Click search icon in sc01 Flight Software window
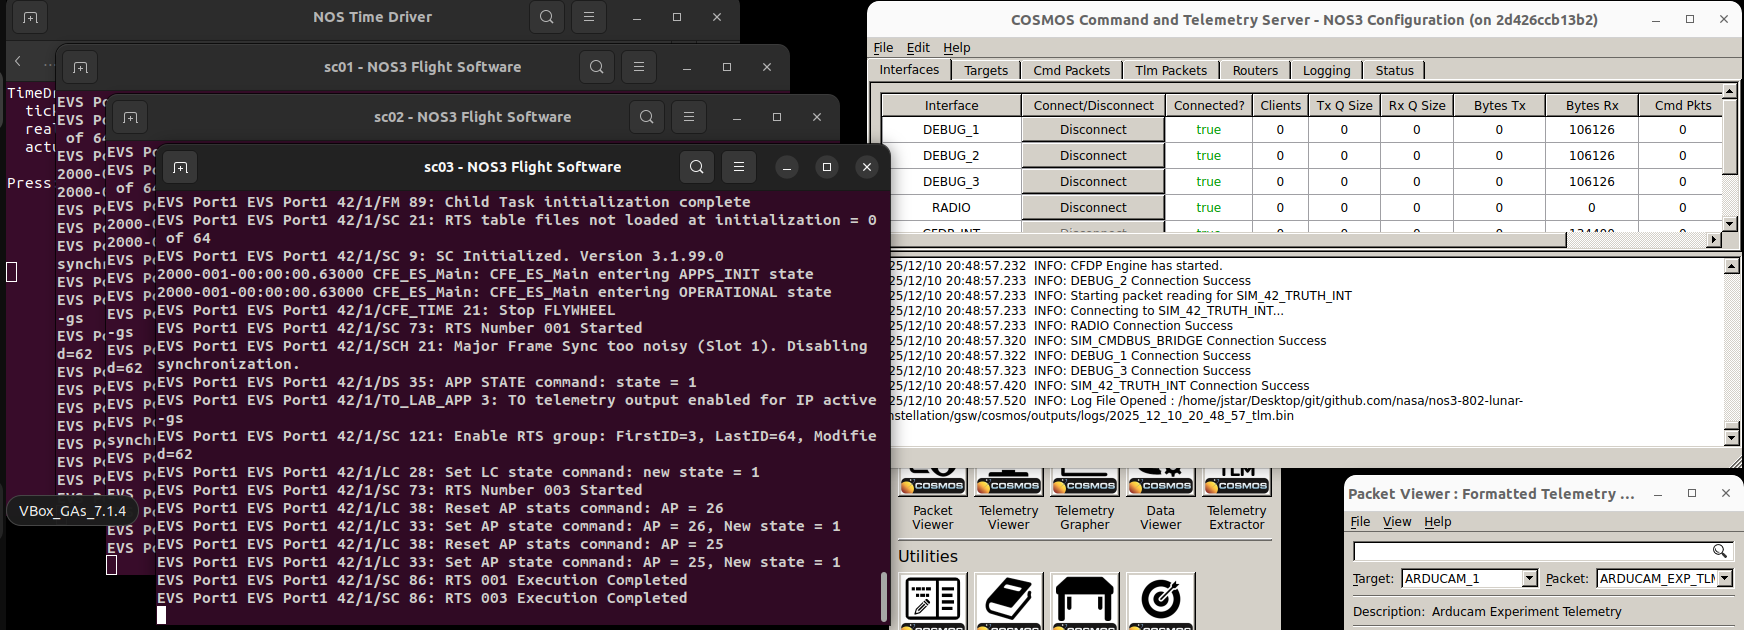The width and height of the screenshot is (1744, 630). [x=597, y=67]
